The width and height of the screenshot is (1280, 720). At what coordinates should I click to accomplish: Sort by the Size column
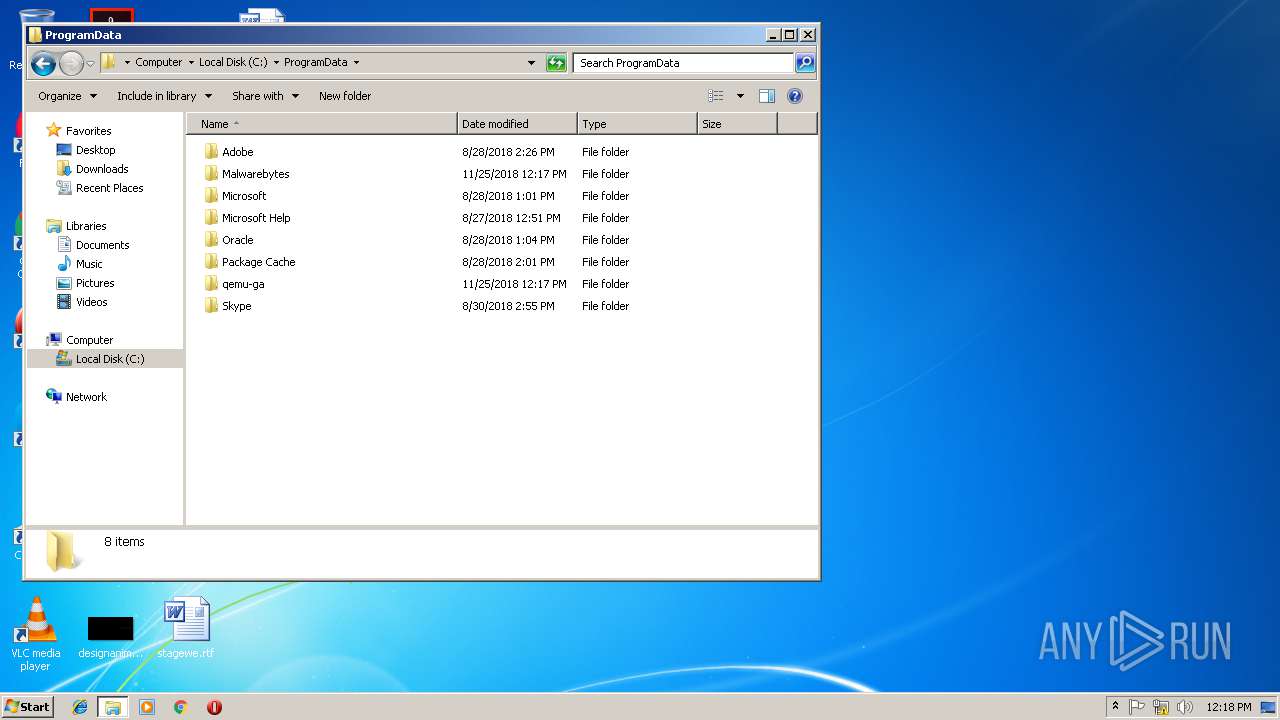pos(737,124)
